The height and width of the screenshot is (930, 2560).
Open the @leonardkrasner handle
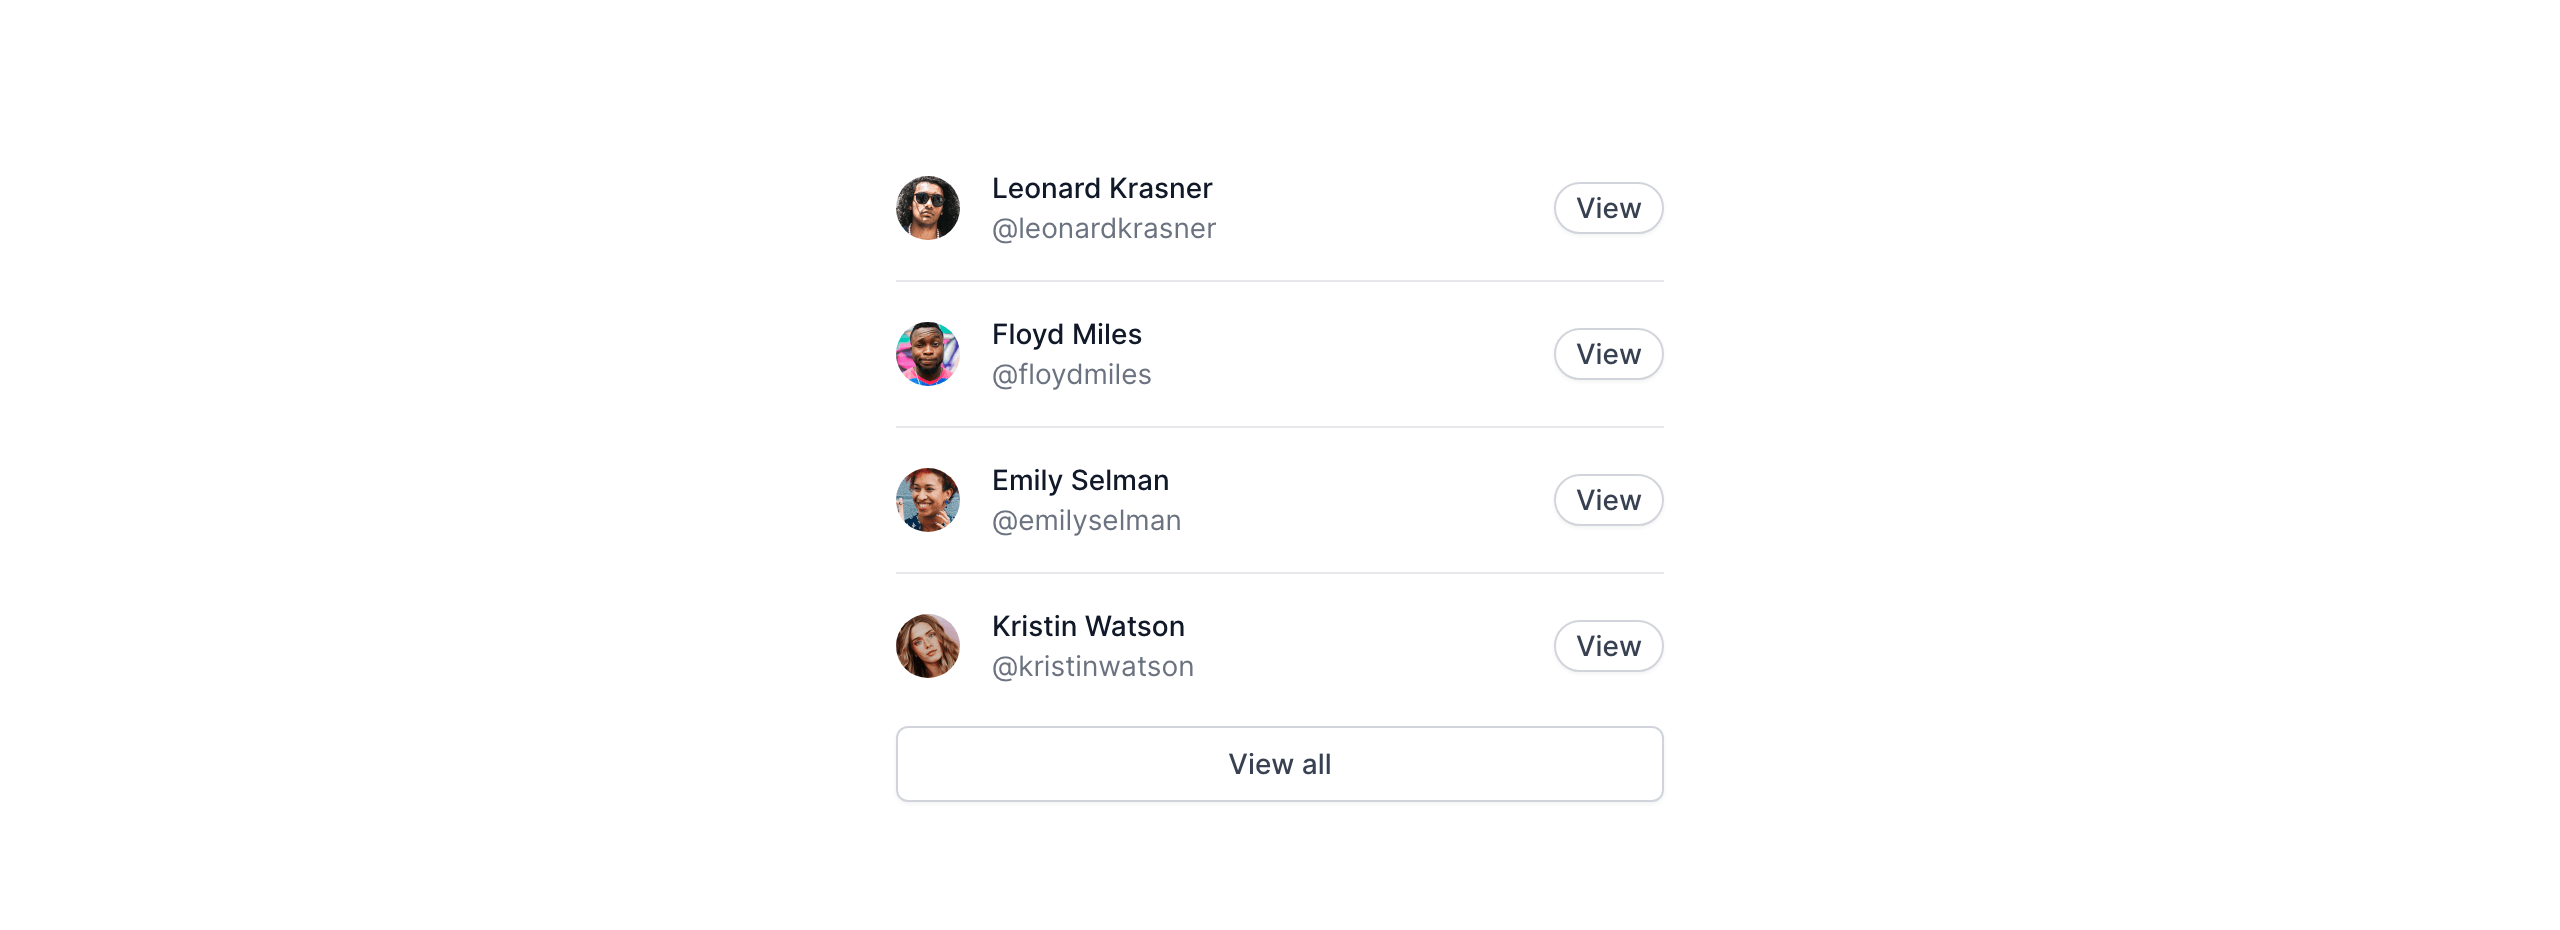[1103, 229]
